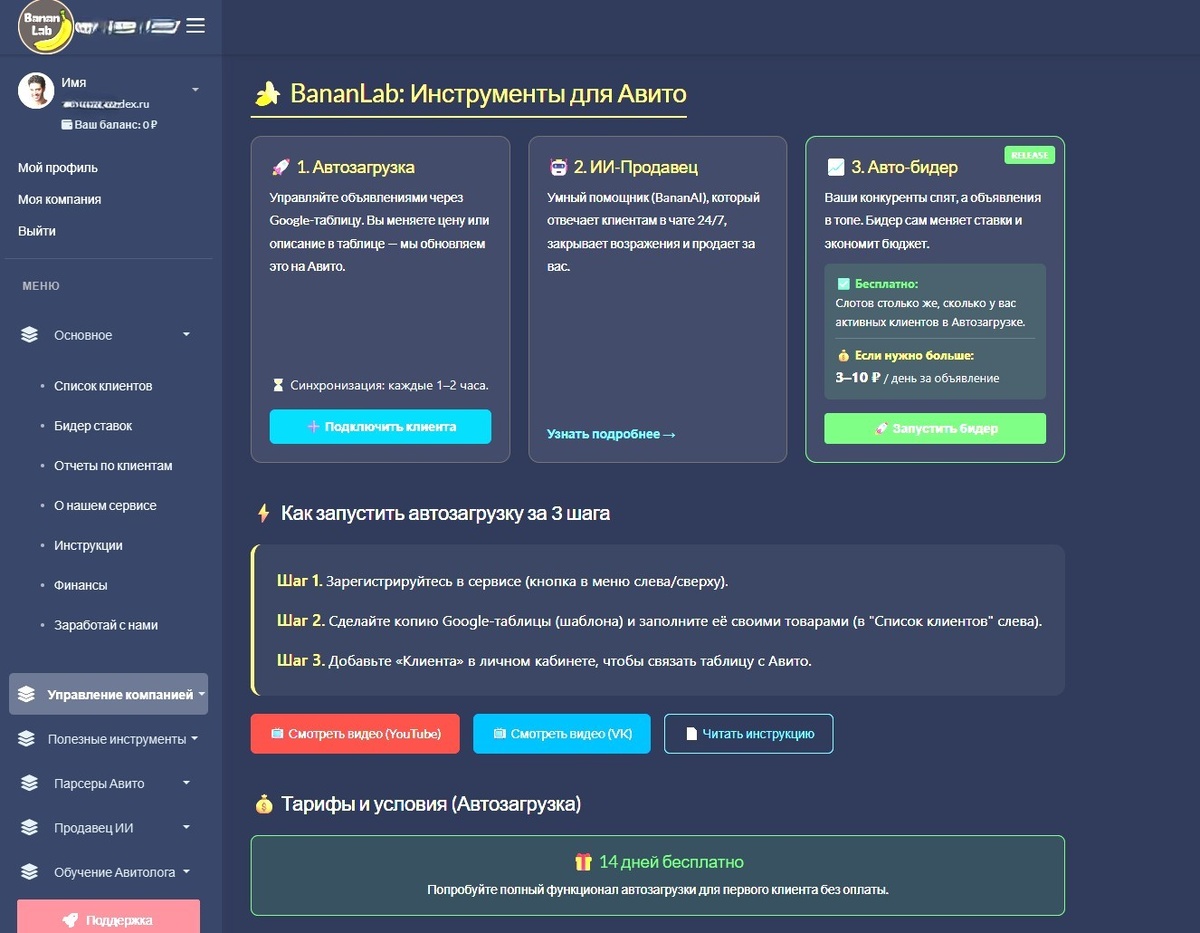Screen dimensions: 1200x933
Task: Click Подключить клиента button
Action: point(380,427)
